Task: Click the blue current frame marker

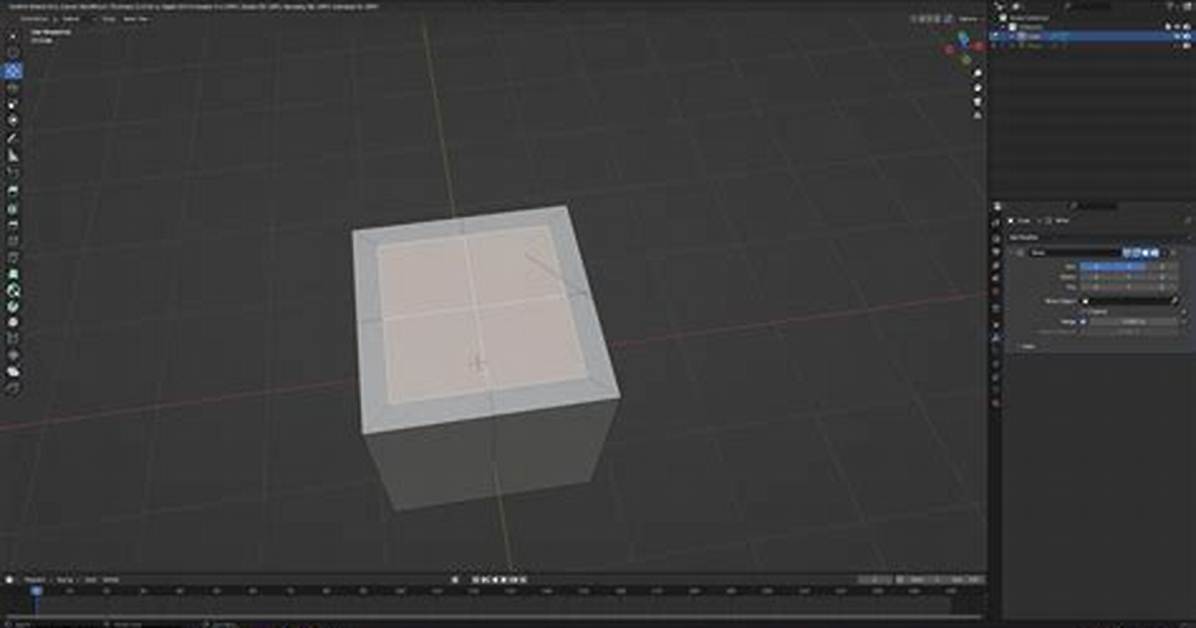Action: [x=36, y=591]
